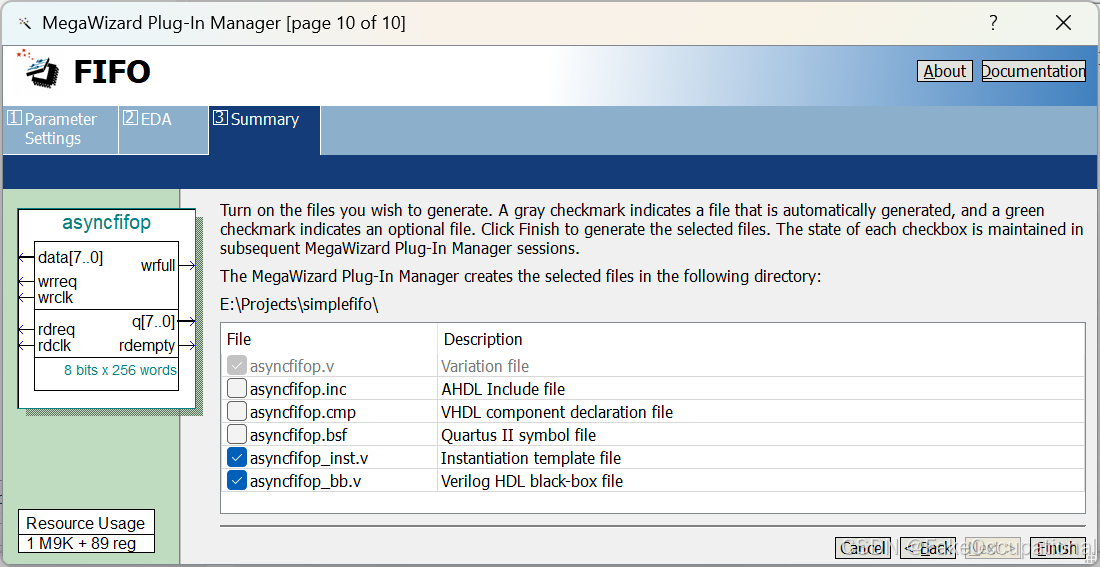
Task: Click the Cancel button
Action: (863, 548)
